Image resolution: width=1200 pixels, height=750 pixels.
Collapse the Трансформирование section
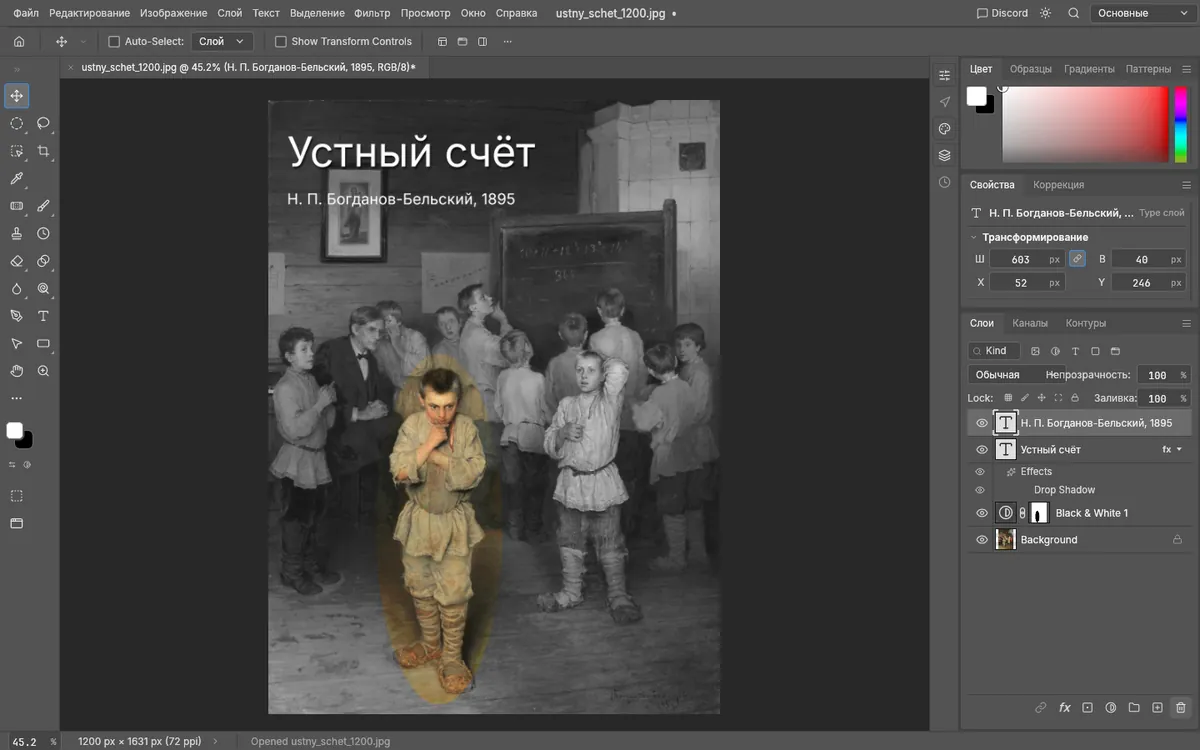974,237
